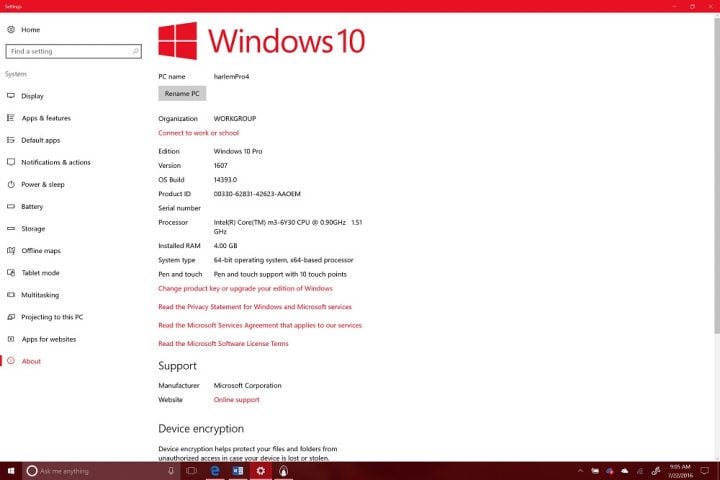Open the Windows Start menu

tap(11, 471)
